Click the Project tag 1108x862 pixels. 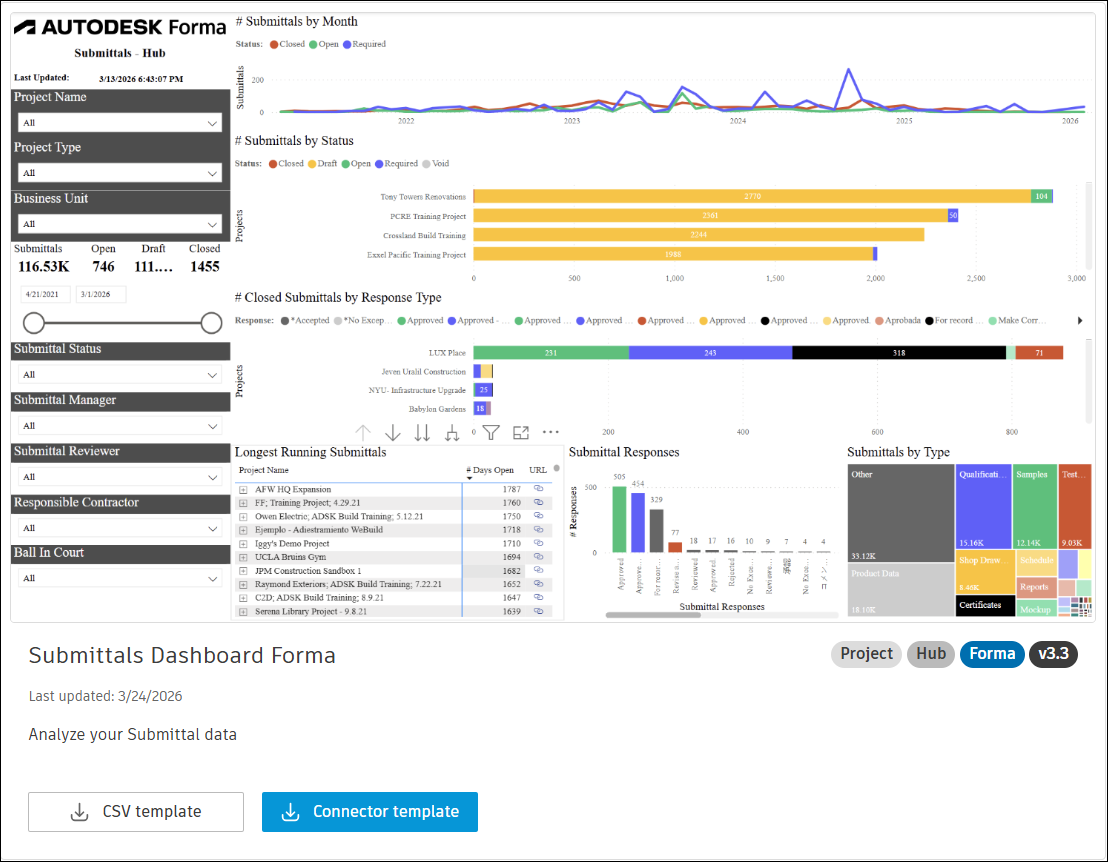(866, 654)
